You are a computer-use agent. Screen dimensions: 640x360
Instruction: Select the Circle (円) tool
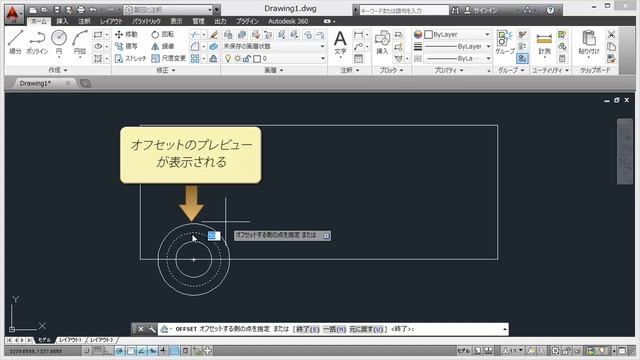[x=59, y=42]
